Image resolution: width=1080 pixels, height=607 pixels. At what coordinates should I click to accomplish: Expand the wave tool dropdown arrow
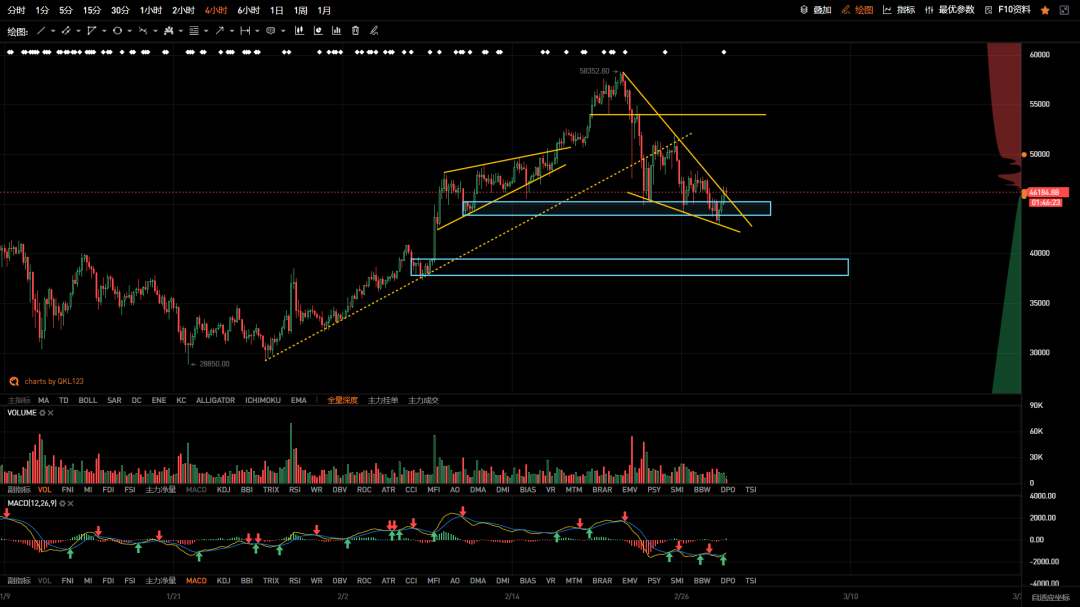155,31
